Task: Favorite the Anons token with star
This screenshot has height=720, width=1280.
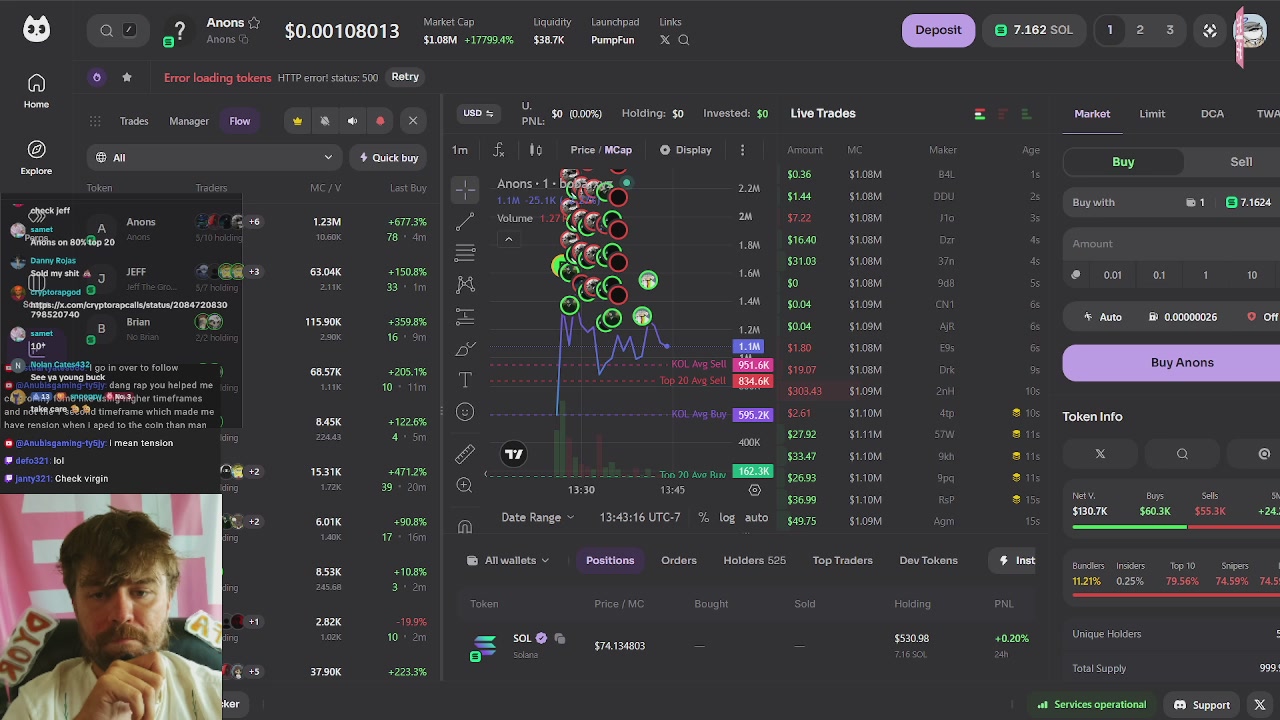Action: (254, 22)
